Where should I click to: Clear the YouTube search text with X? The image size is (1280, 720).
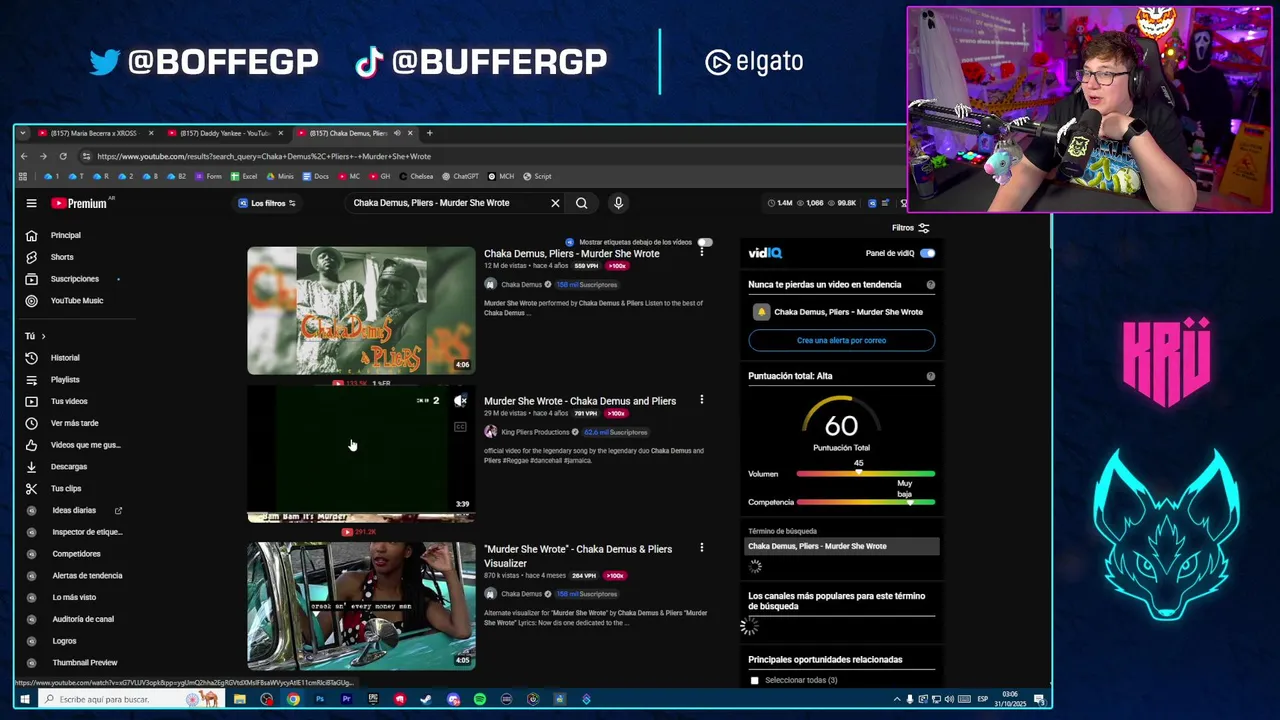[555, 203]
